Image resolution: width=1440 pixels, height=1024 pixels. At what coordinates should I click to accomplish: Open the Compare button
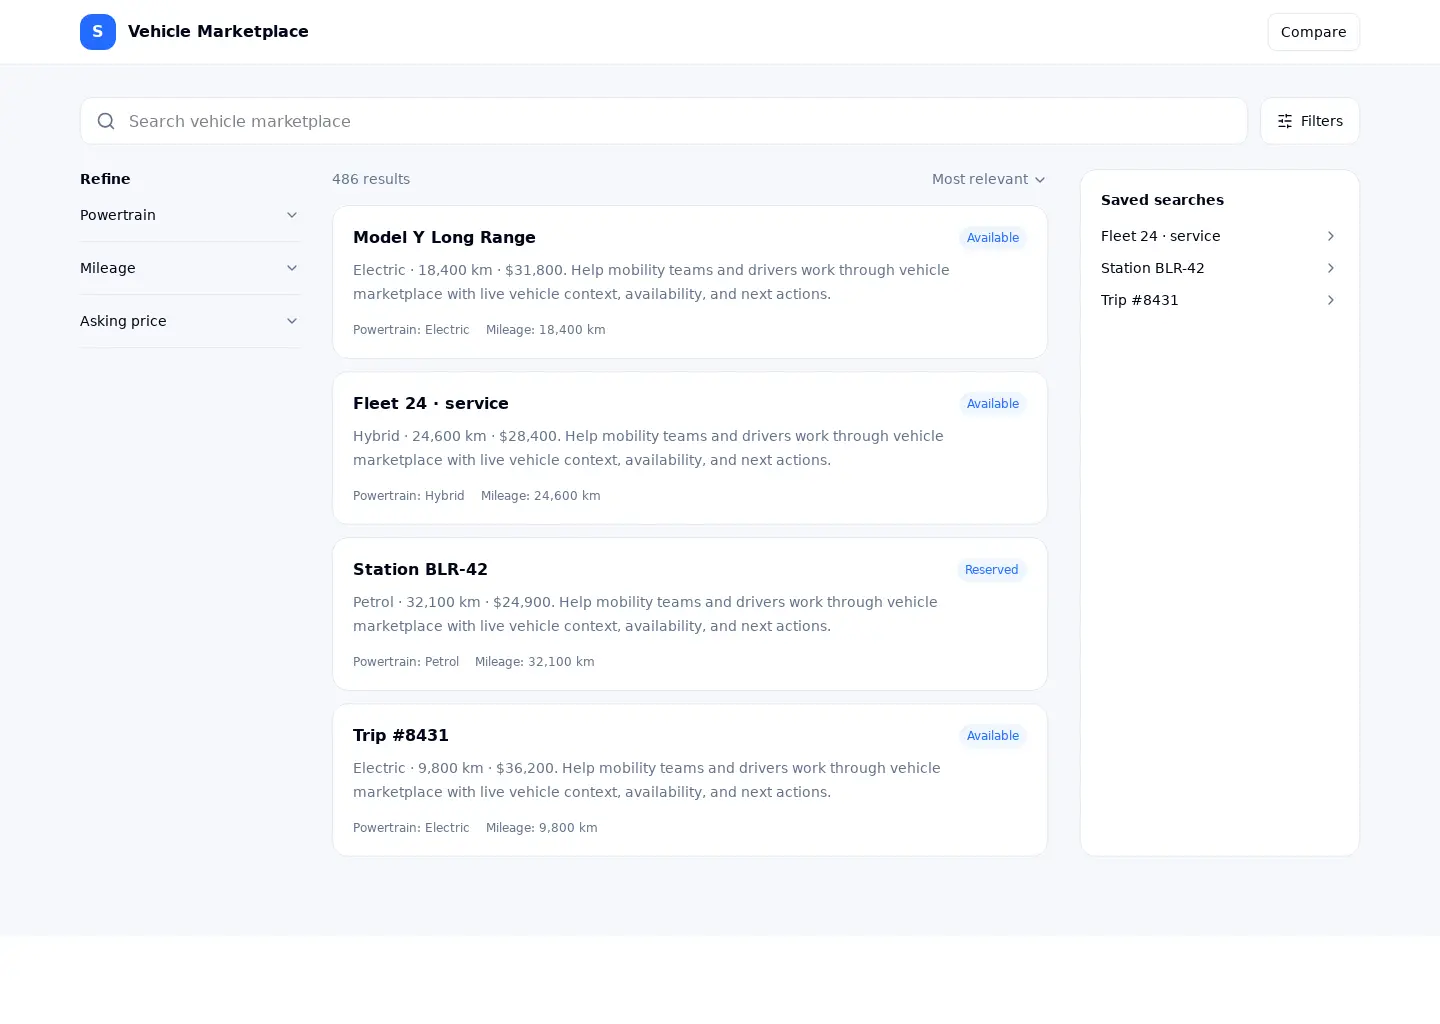point(1313,32)
